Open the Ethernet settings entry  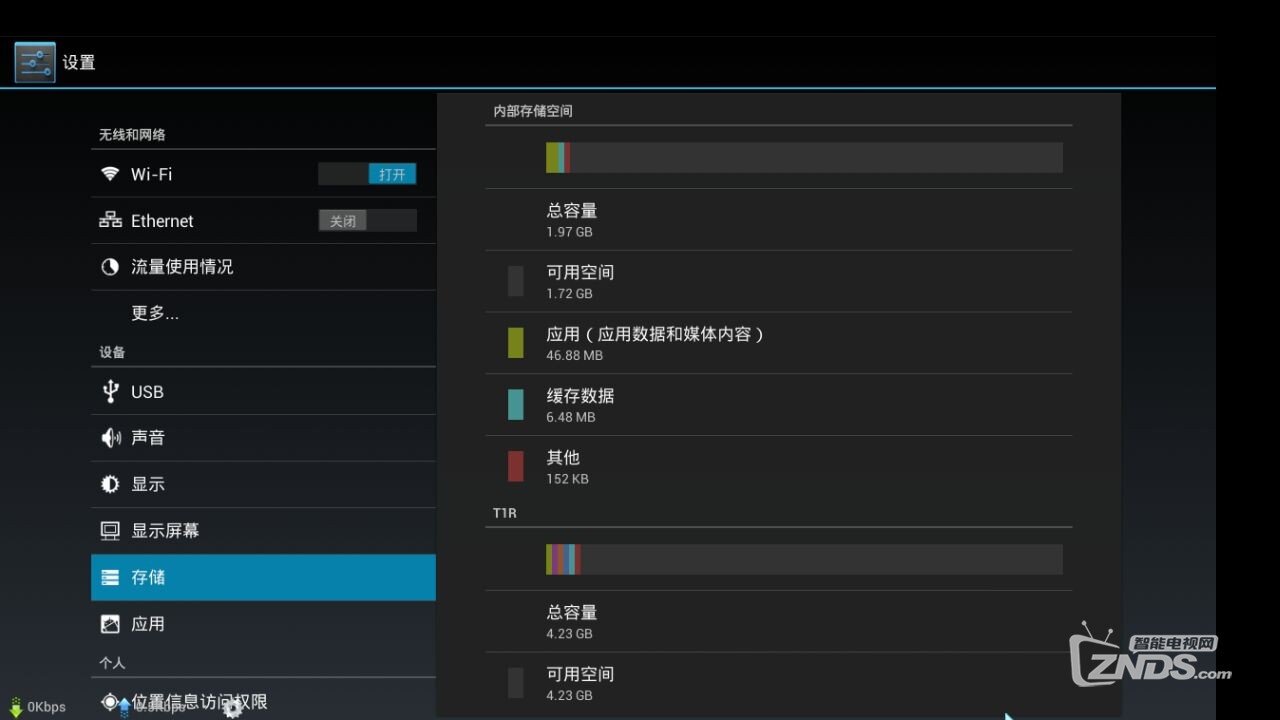(x=263, y=221)
